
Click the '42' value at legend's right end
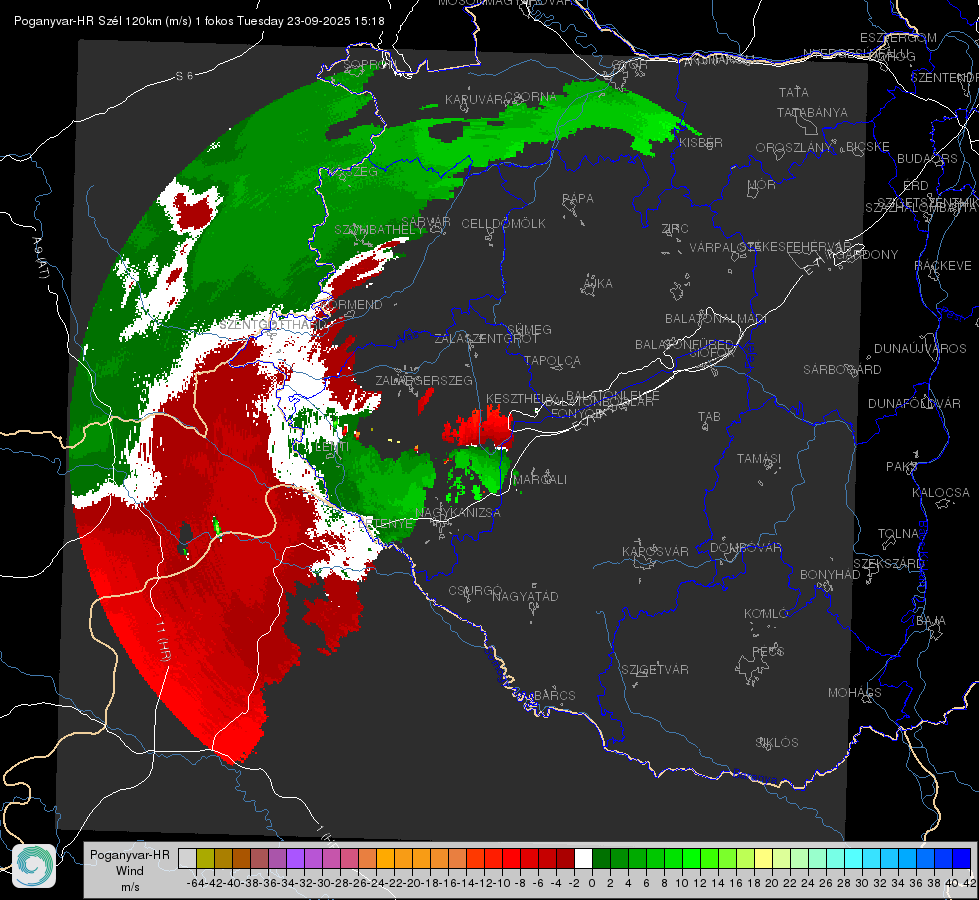point(970,883)
